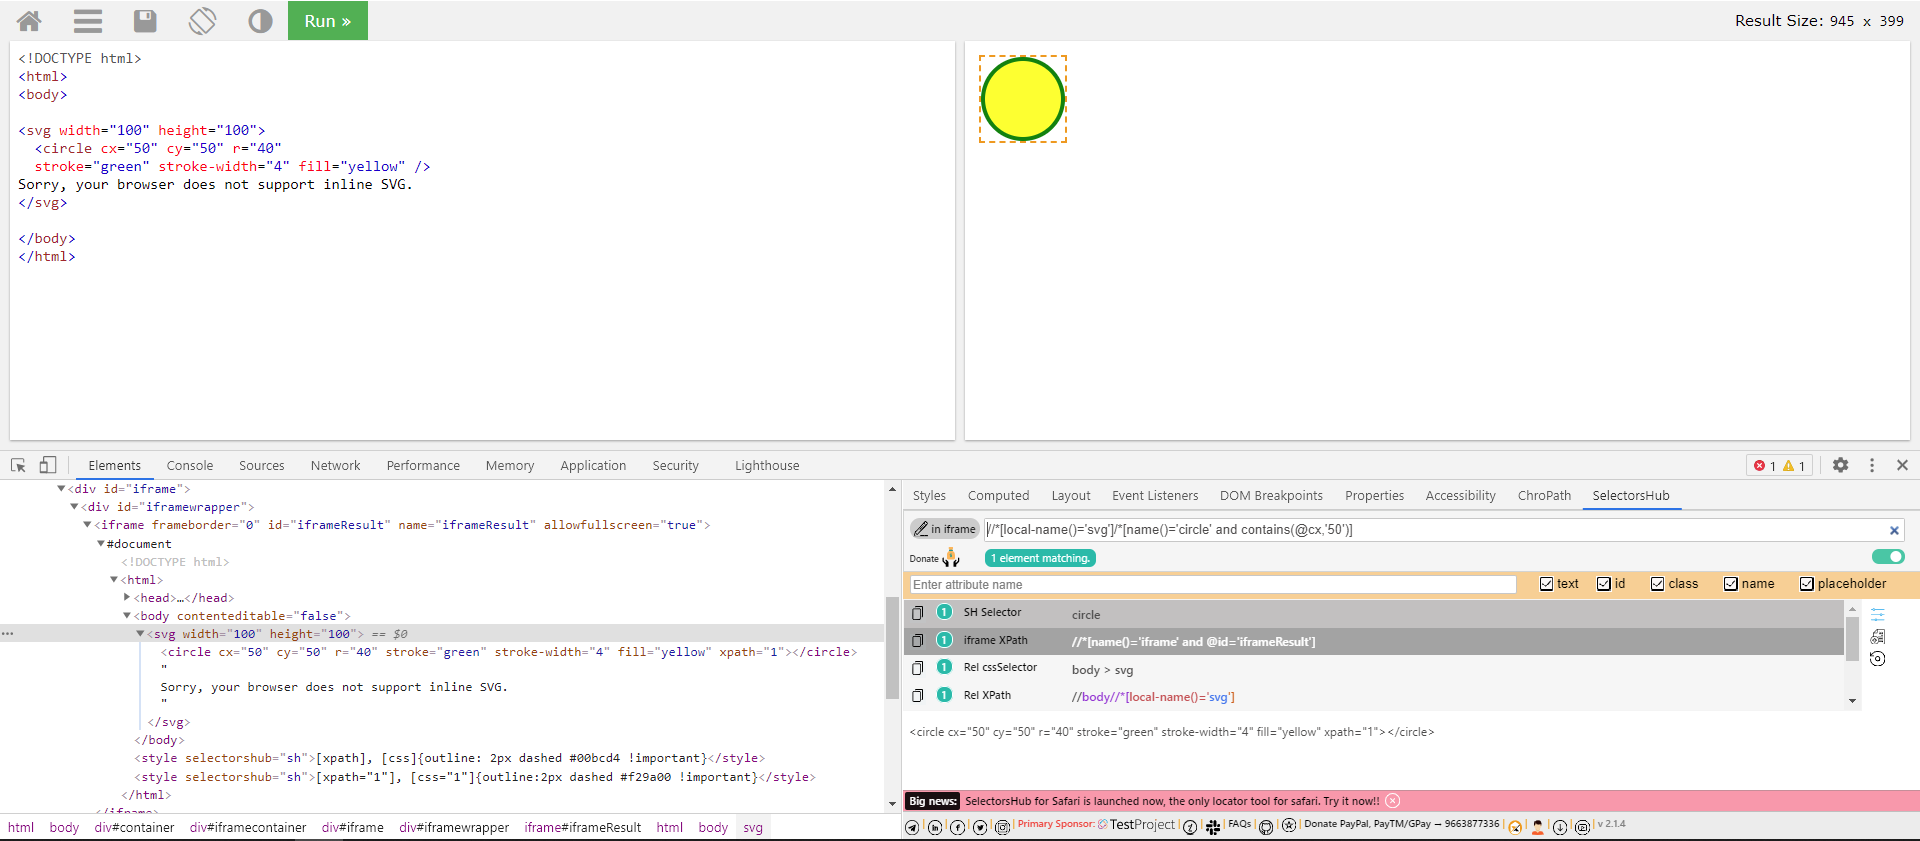This screenshot has width=1920, height=841.
Task: Click the reset circular arrow icon
Action: point(1878,658)
